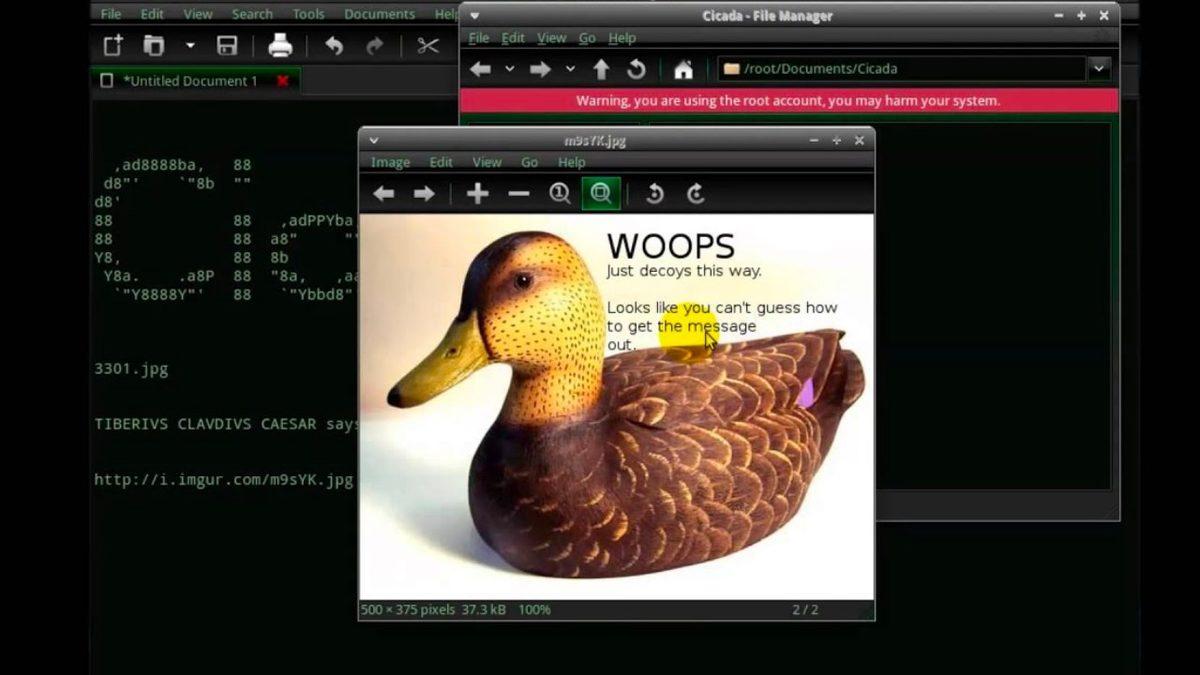Screen dimensions: 1200x675
Task: Close the Untitled Document 1 tab
Action: (283, 81)
